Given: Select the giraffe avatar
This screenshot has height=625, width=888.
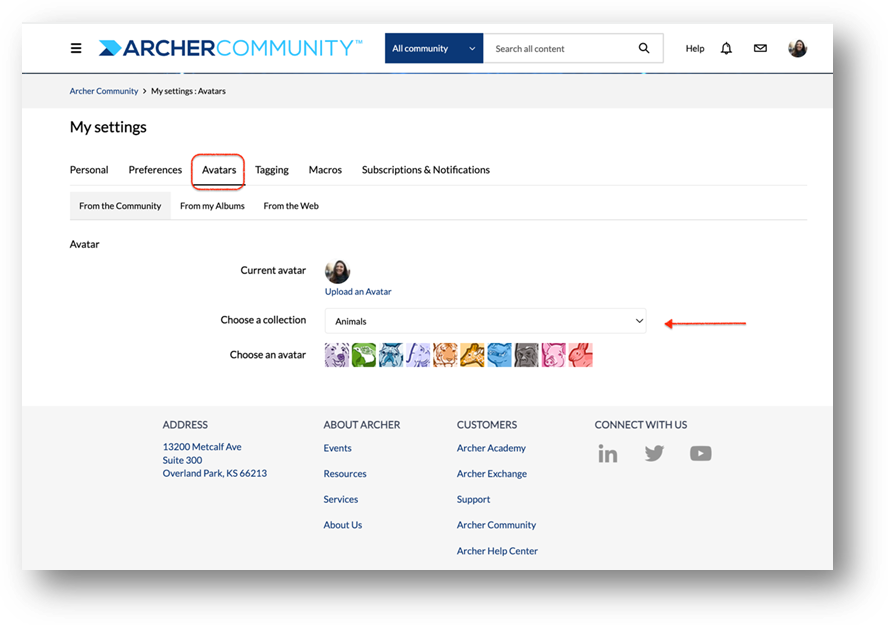Looking at the screenshot, I should pos(472,355).
